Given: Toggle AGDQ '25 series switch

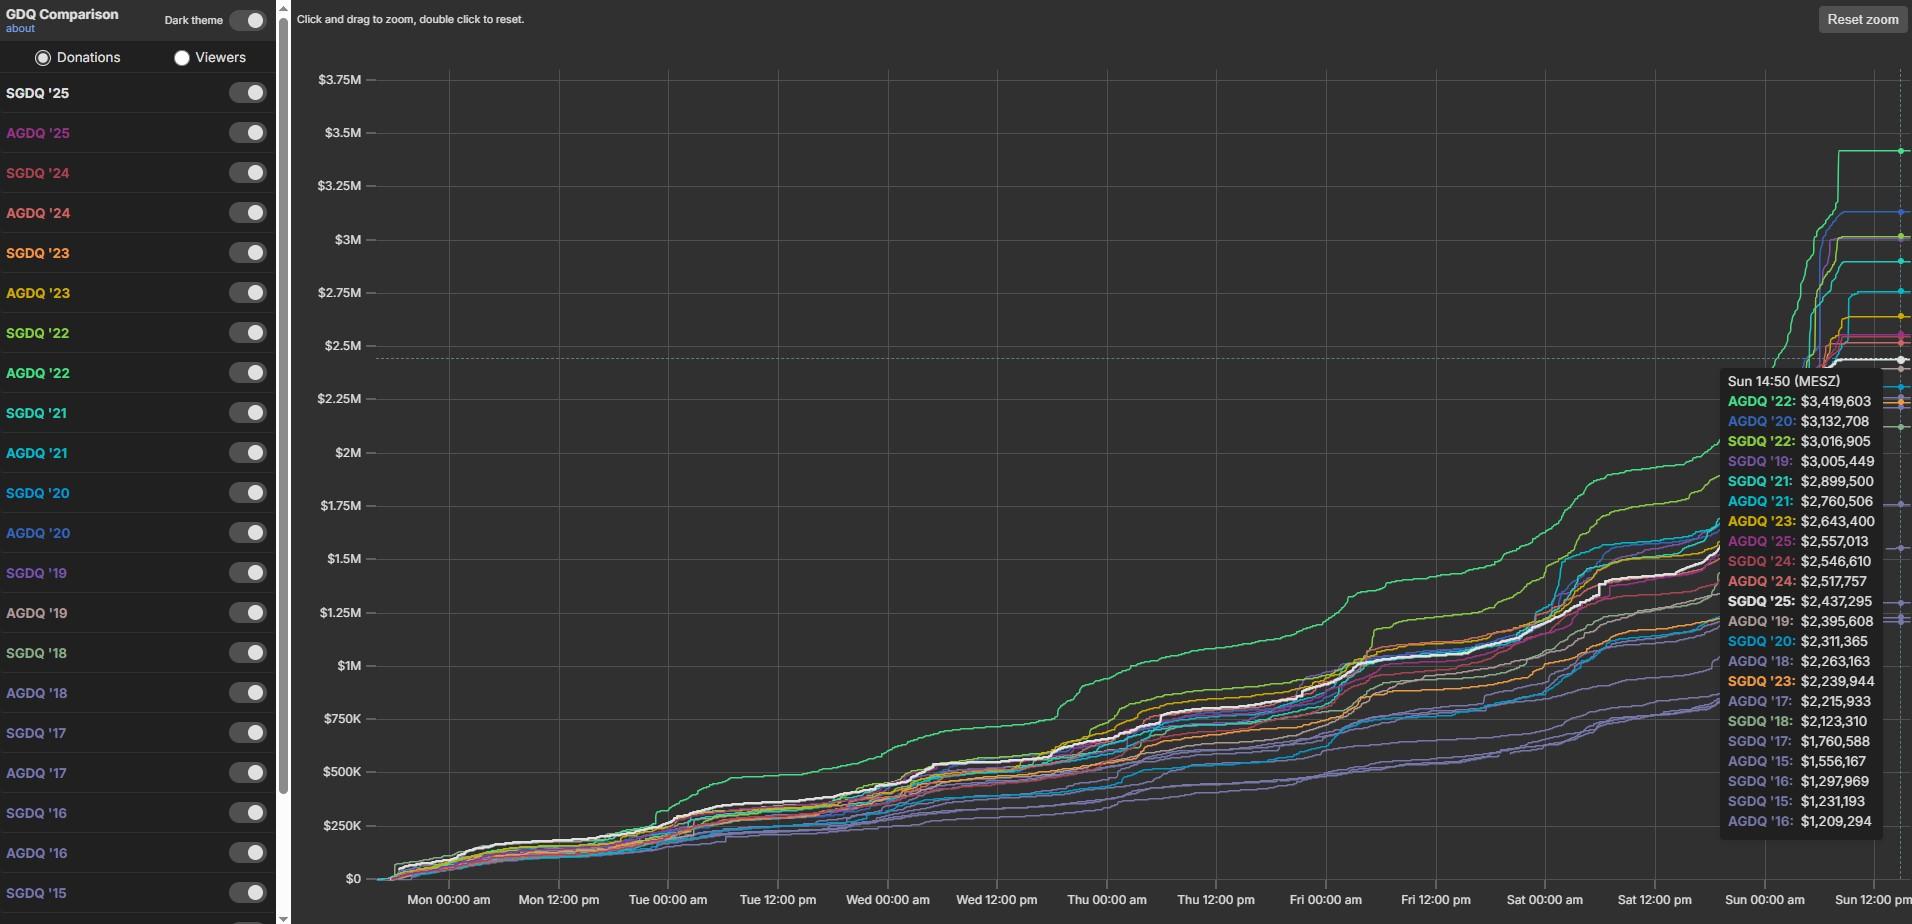Looking at the screenshot, I should click(x=247, y=133).
